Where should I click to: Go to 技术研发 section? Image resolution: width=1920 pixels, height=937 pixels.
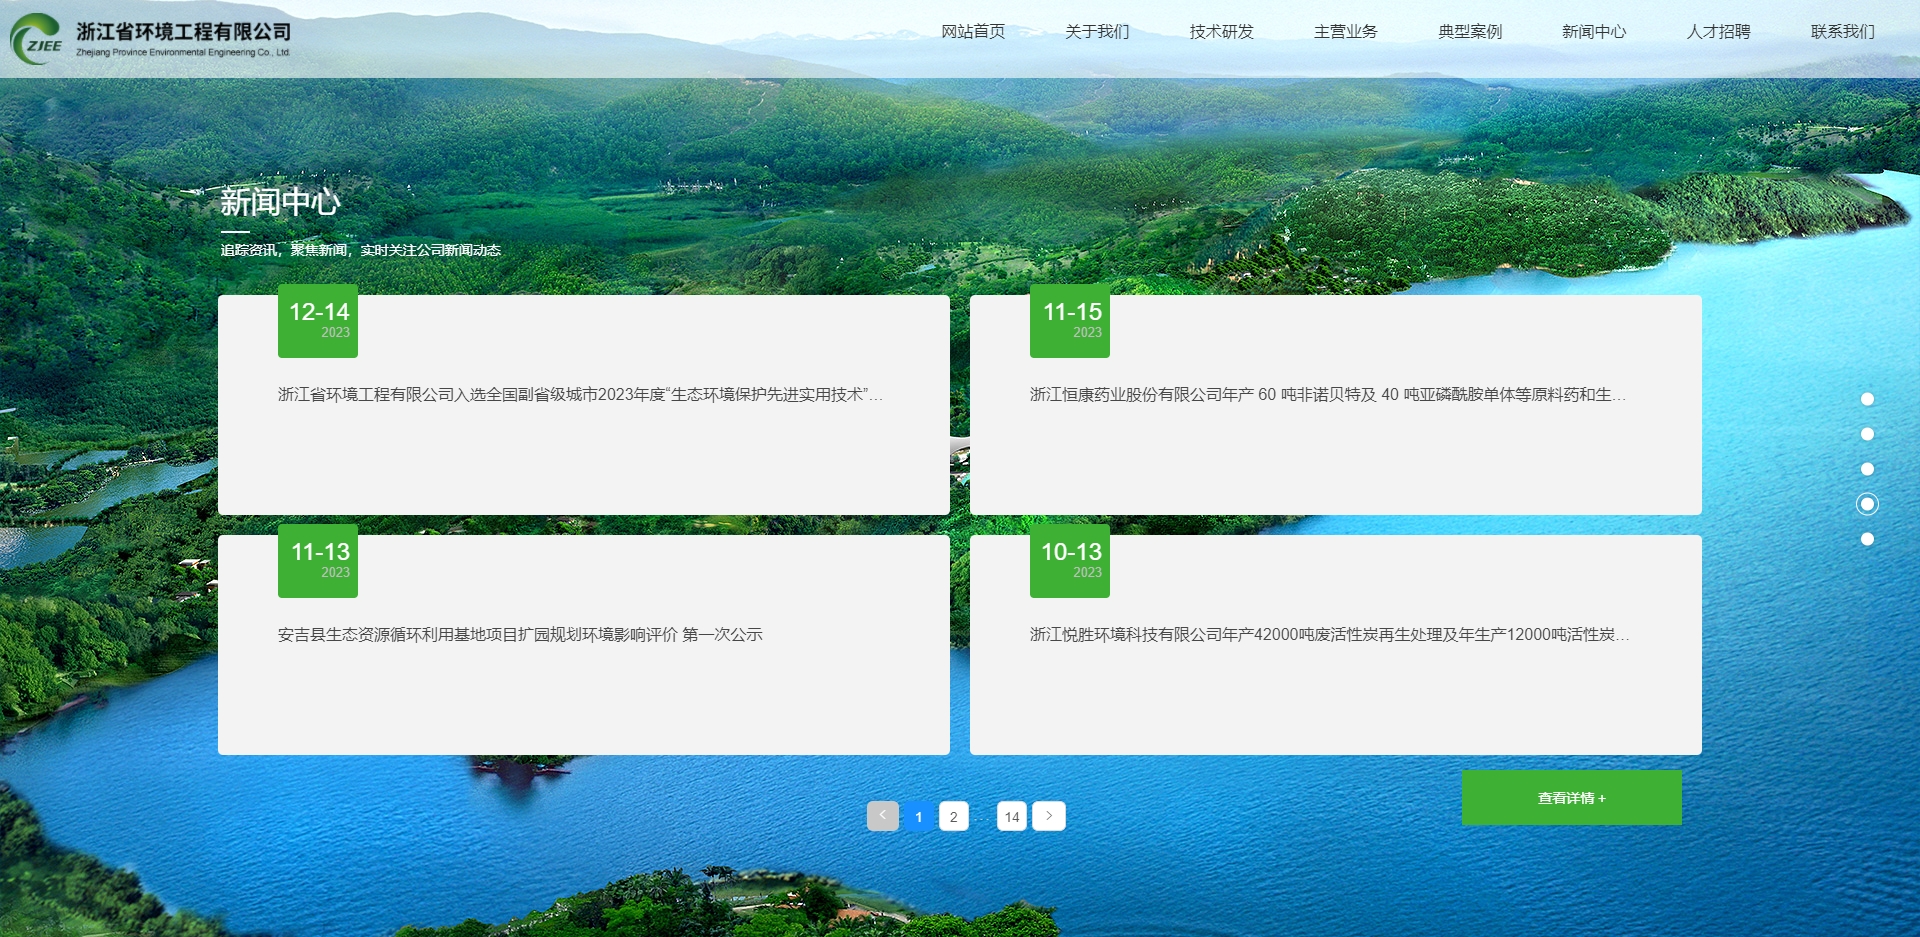coord(1221,32)
